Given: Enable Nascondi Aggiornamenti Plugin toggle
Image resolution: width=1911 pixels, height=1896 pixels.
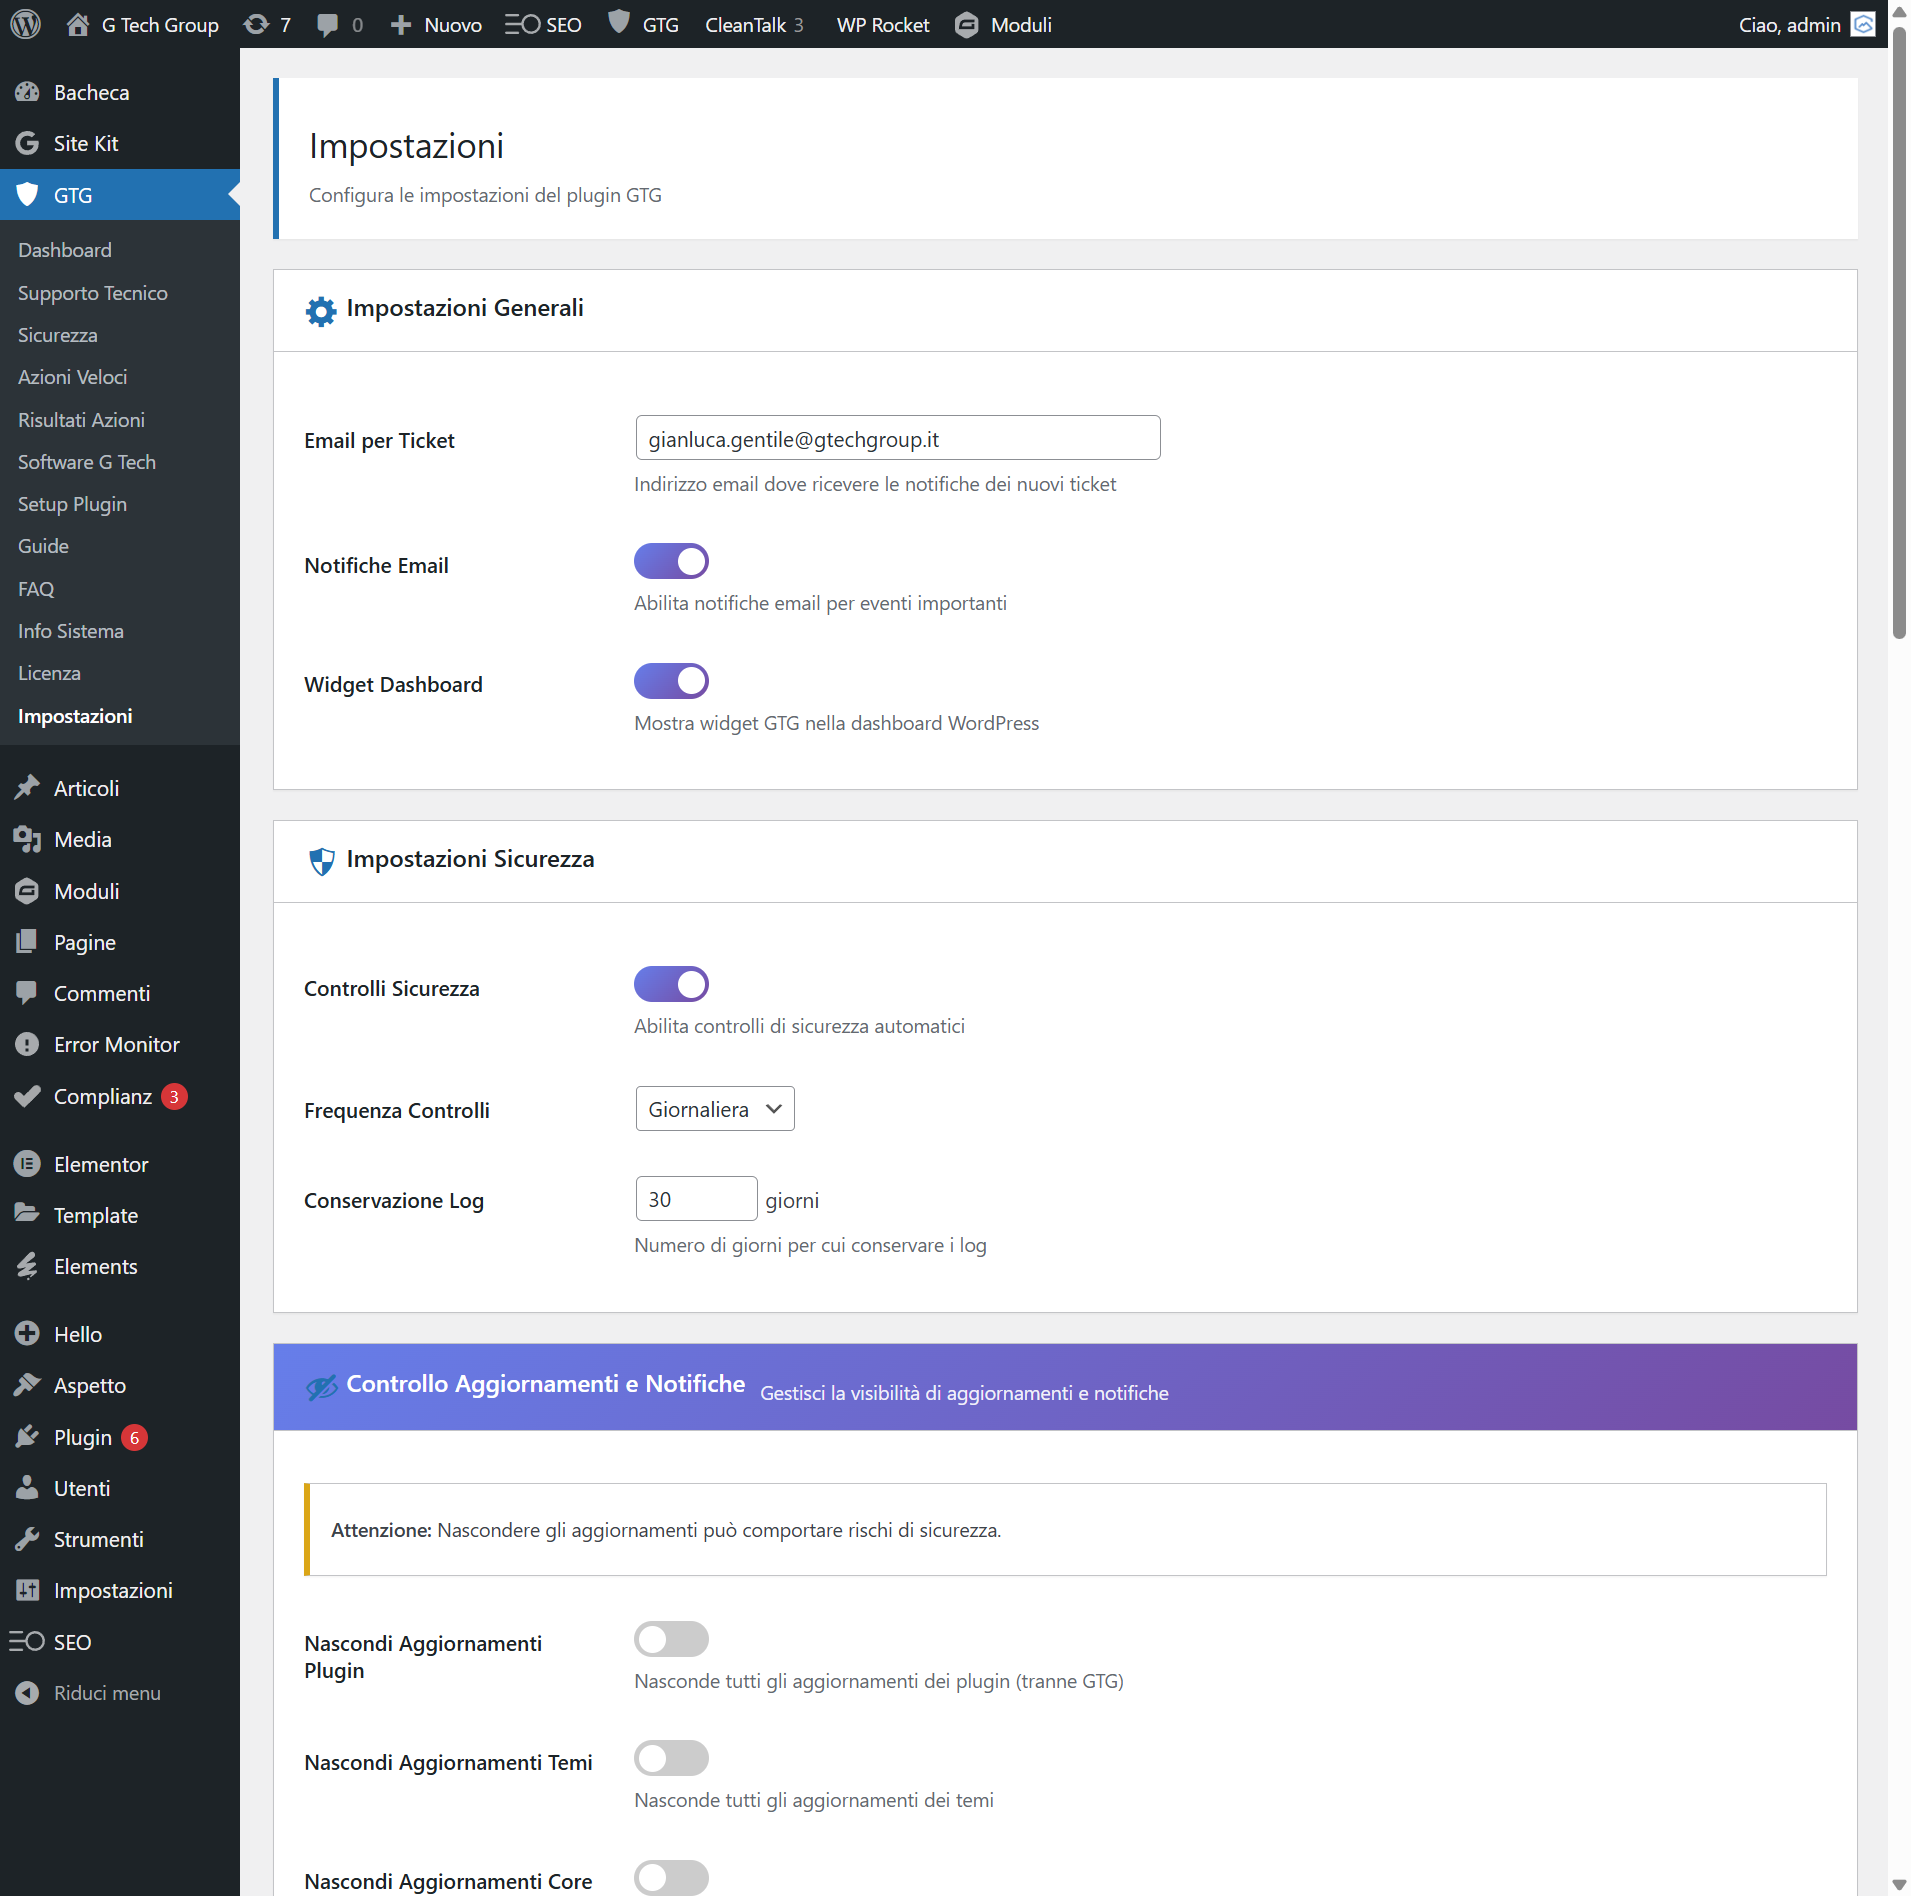Looking at the screenshot, I should click(x=671, y=1639).
